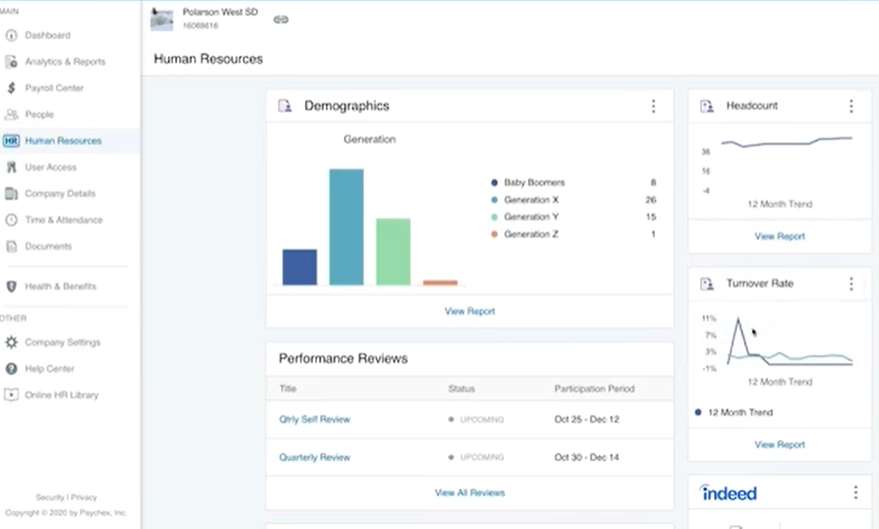Navigate to Payroll Center
The width and height of the screenshot is (879, 529).
point(54,88)
